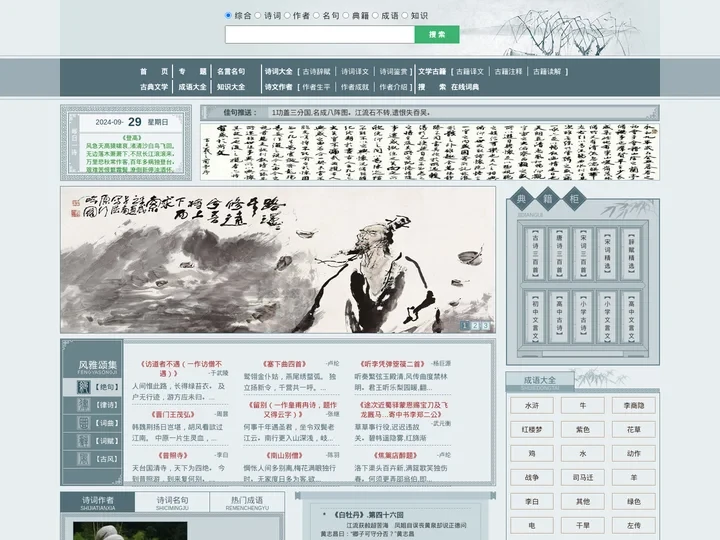Open 宋词三百首 book in the bookcase
720x540 pixels.
pyautogui.click(x=583, y=253)
